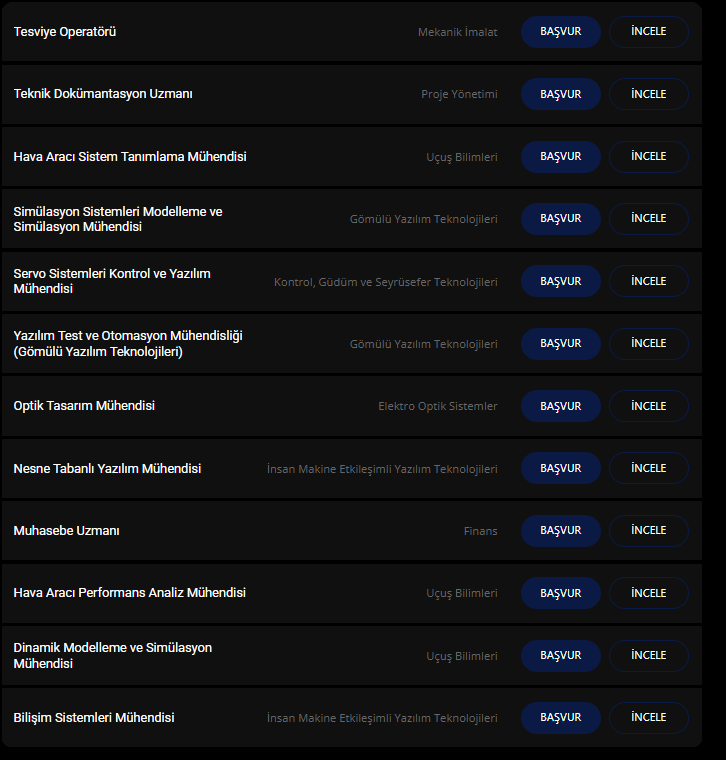
Task: Click the Optik Tasarım Mühendisi title
Action: (x=84, y=406)
